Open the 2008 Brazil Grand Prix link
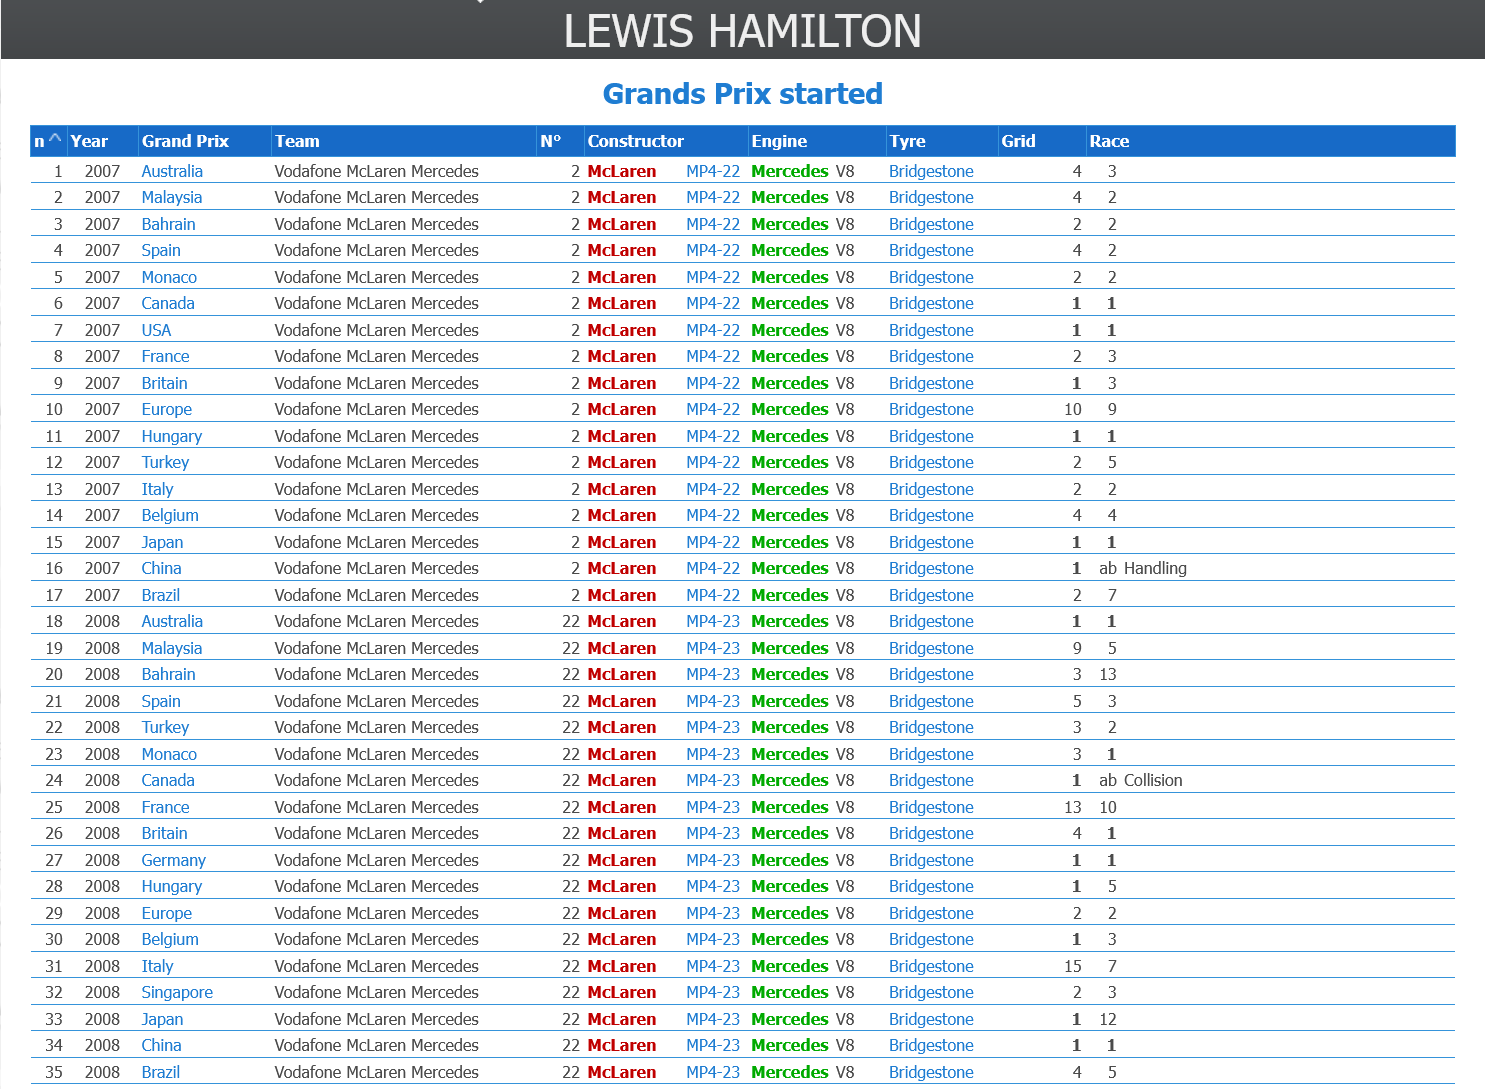Viewport: 1485px width, 1089px height. coord(160,1072)
